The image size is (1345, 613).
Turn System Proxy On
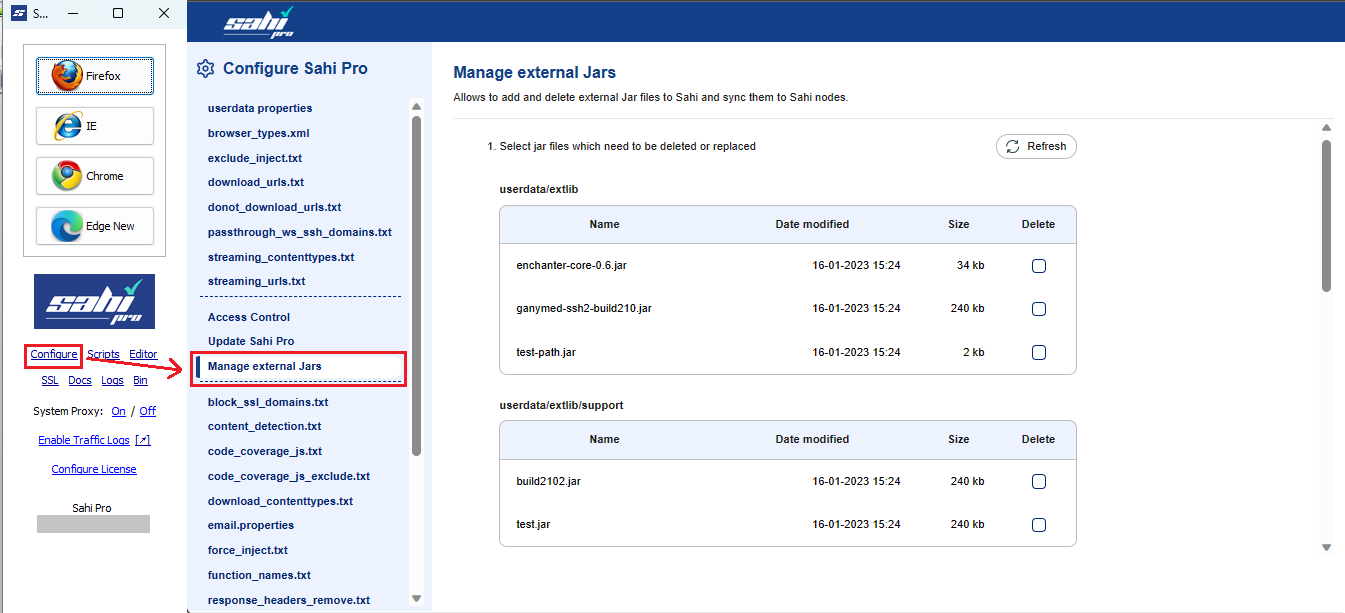119,411
